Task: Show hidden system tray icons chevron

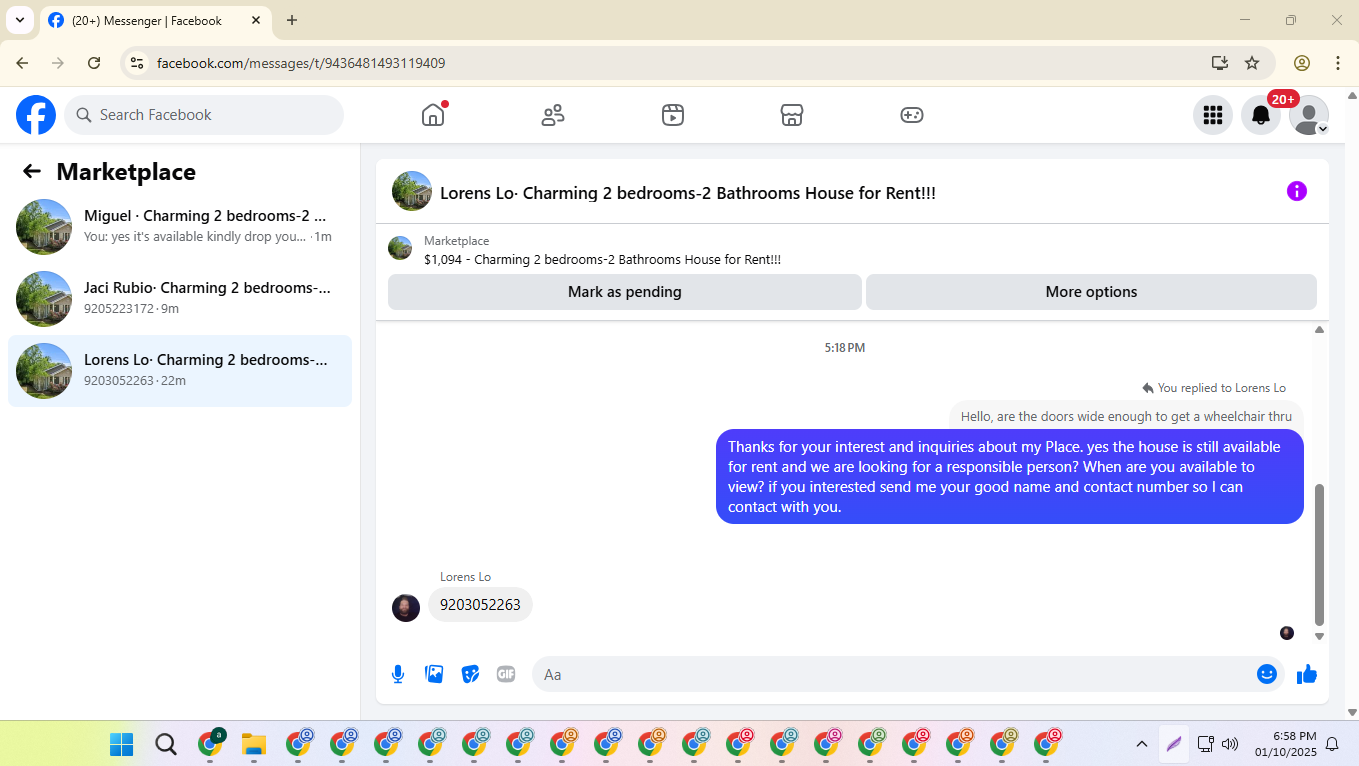Action: (1141, 744)
